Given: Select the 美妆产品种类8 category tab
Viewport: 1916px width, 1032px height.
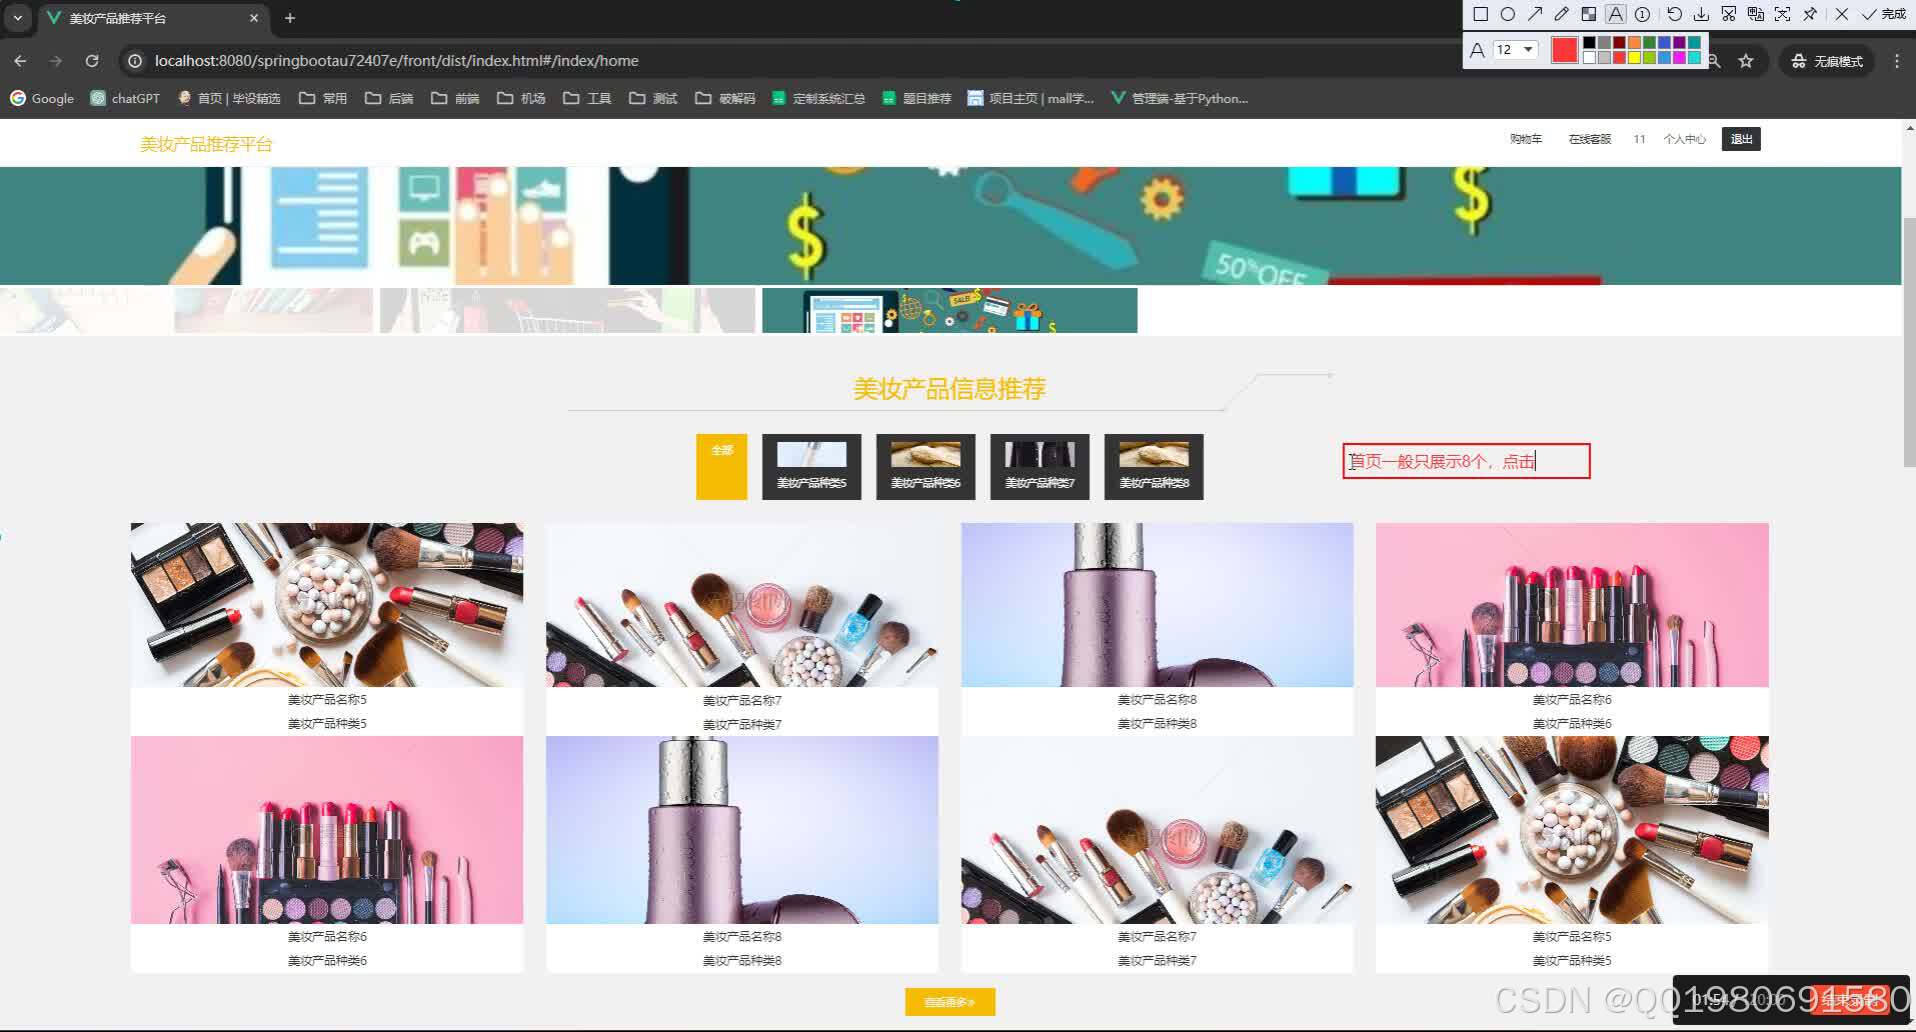Looking at the screenshot, I should click(x=1153, y=466).
